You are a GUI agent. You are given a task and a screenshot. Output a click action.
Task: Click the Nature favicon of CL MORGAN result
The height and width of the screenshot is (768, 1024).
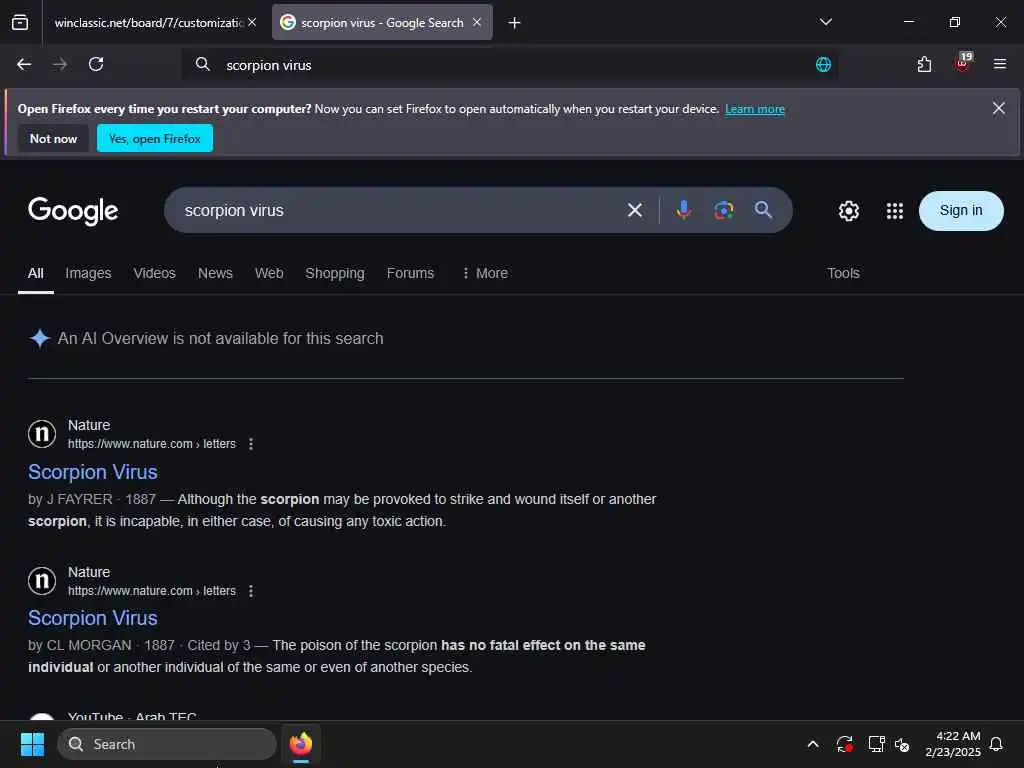tap(42, 581)
